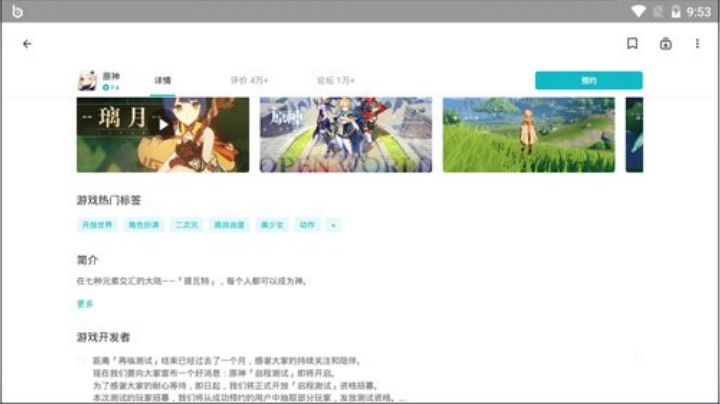Switch to the 详情 tab

[x=163, y=81]
